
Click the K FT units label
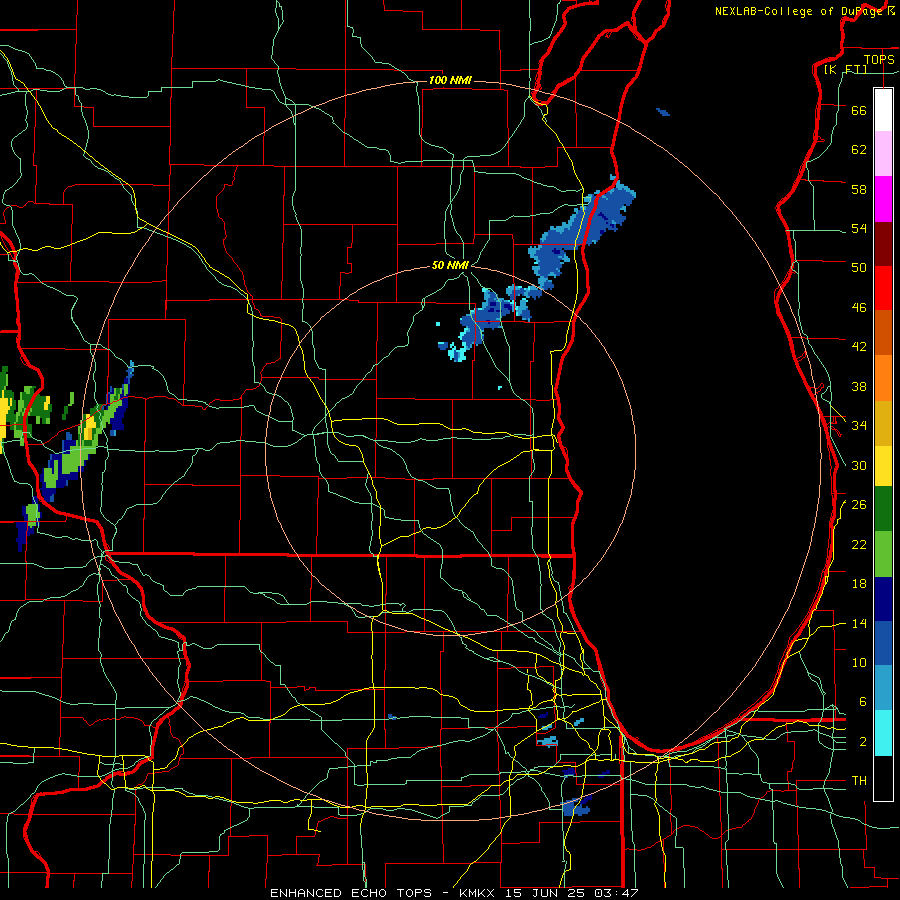click(846, 69)
